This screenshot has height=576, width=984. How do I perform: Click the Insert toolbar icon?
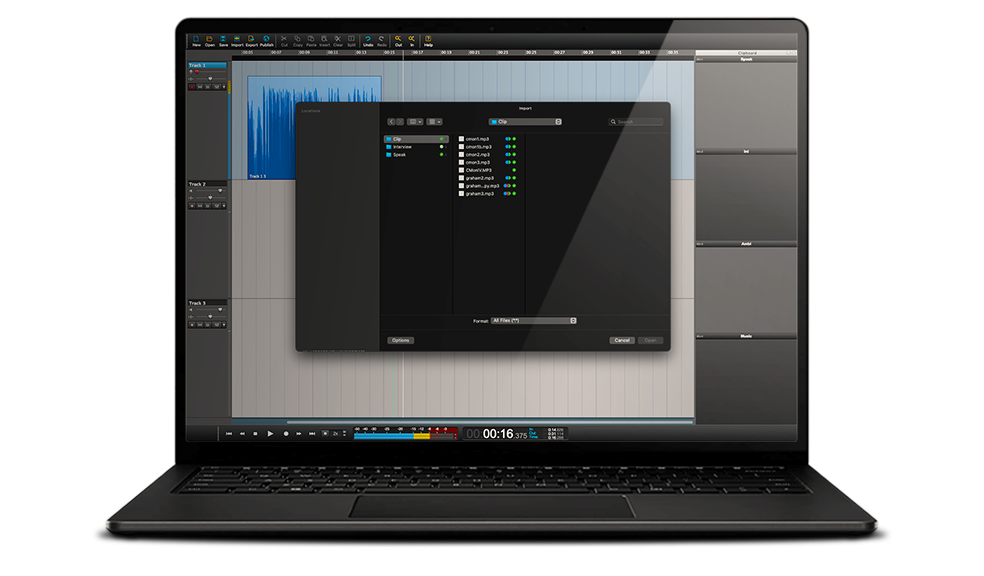324,41
